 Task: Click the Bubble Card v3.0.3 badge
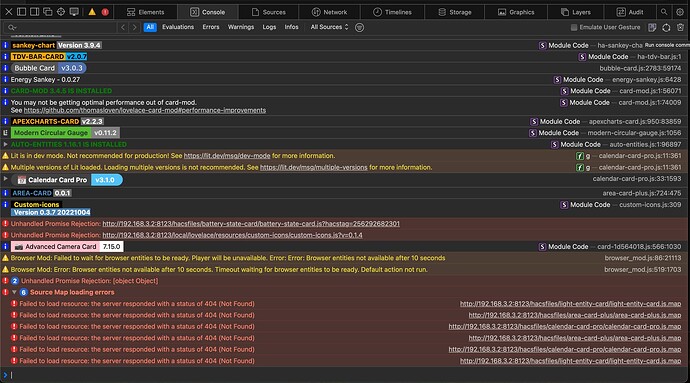tap(48, 68)
